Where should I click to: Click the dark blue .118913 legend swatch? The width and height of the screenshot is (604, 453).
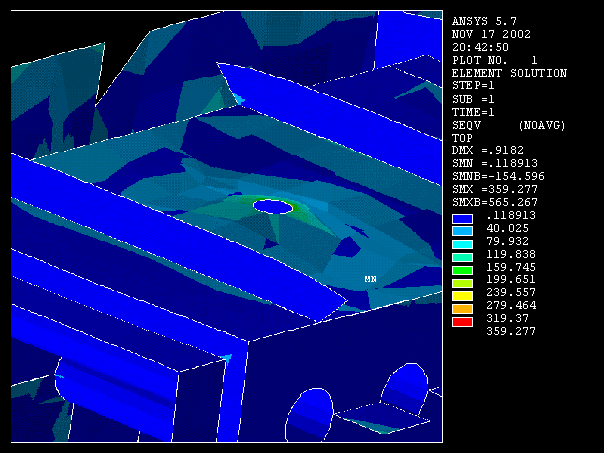tap(462, 216)
